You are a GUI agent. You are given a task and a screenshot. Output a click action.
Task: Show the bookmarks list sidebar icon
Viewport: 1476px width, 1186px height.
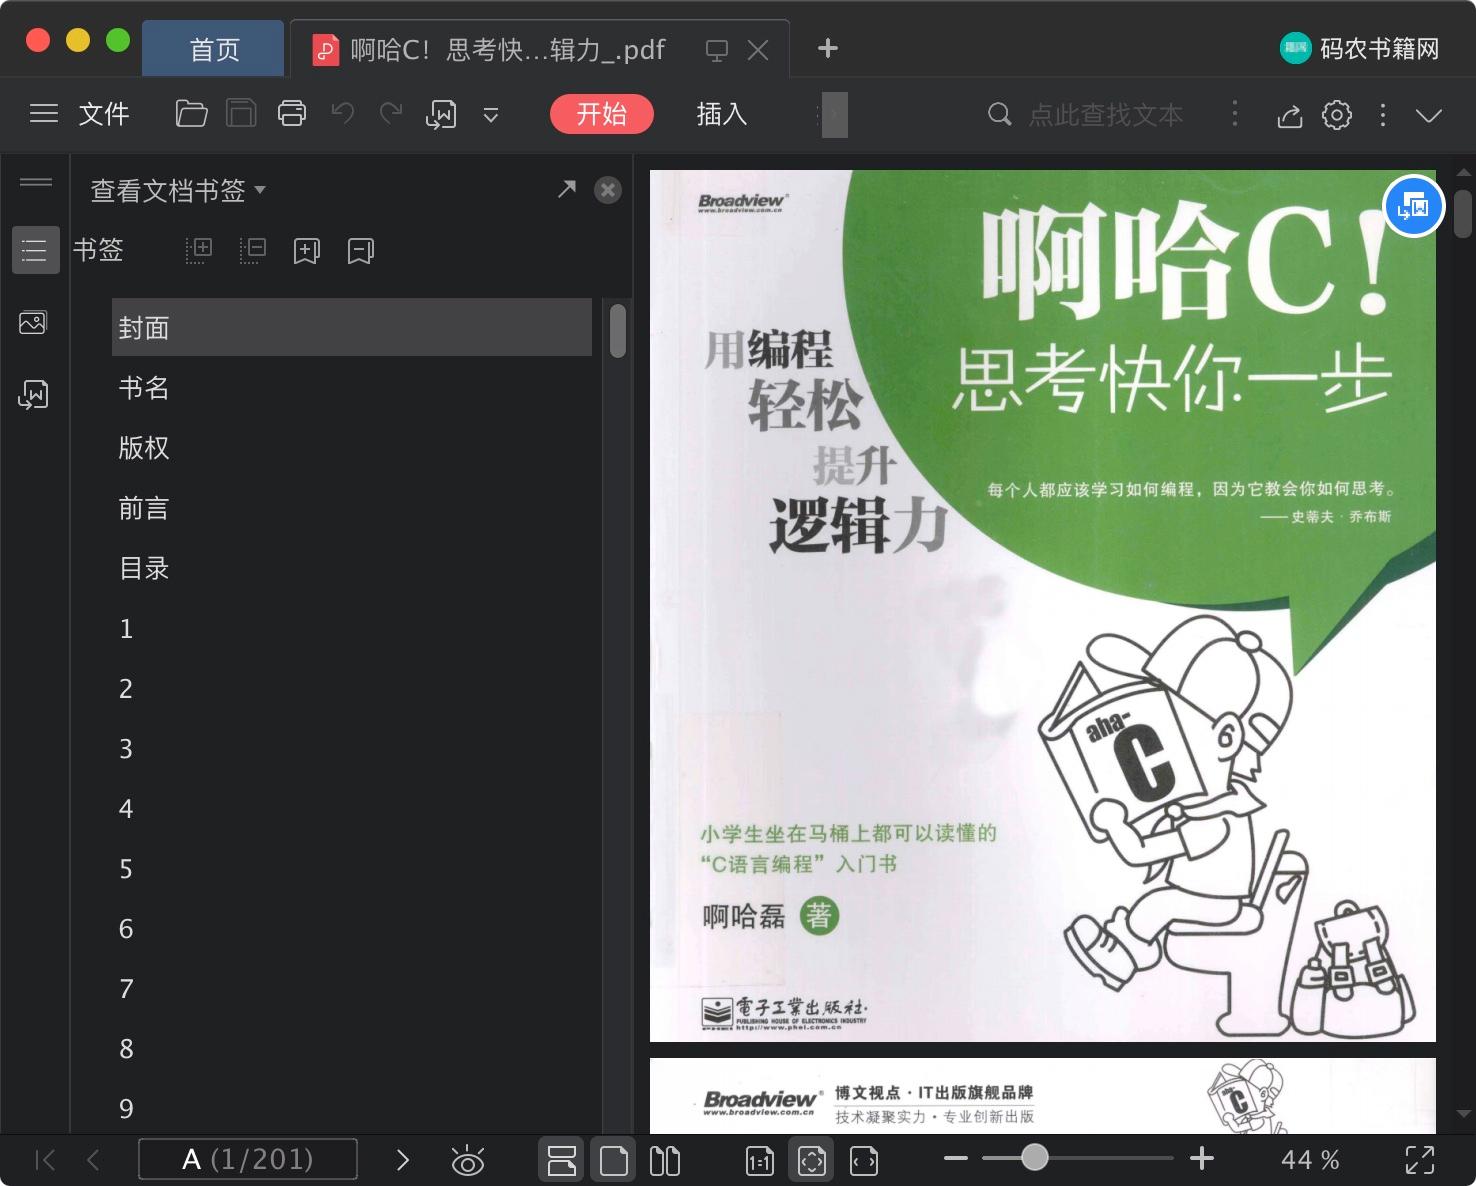(x=35, y=250)
